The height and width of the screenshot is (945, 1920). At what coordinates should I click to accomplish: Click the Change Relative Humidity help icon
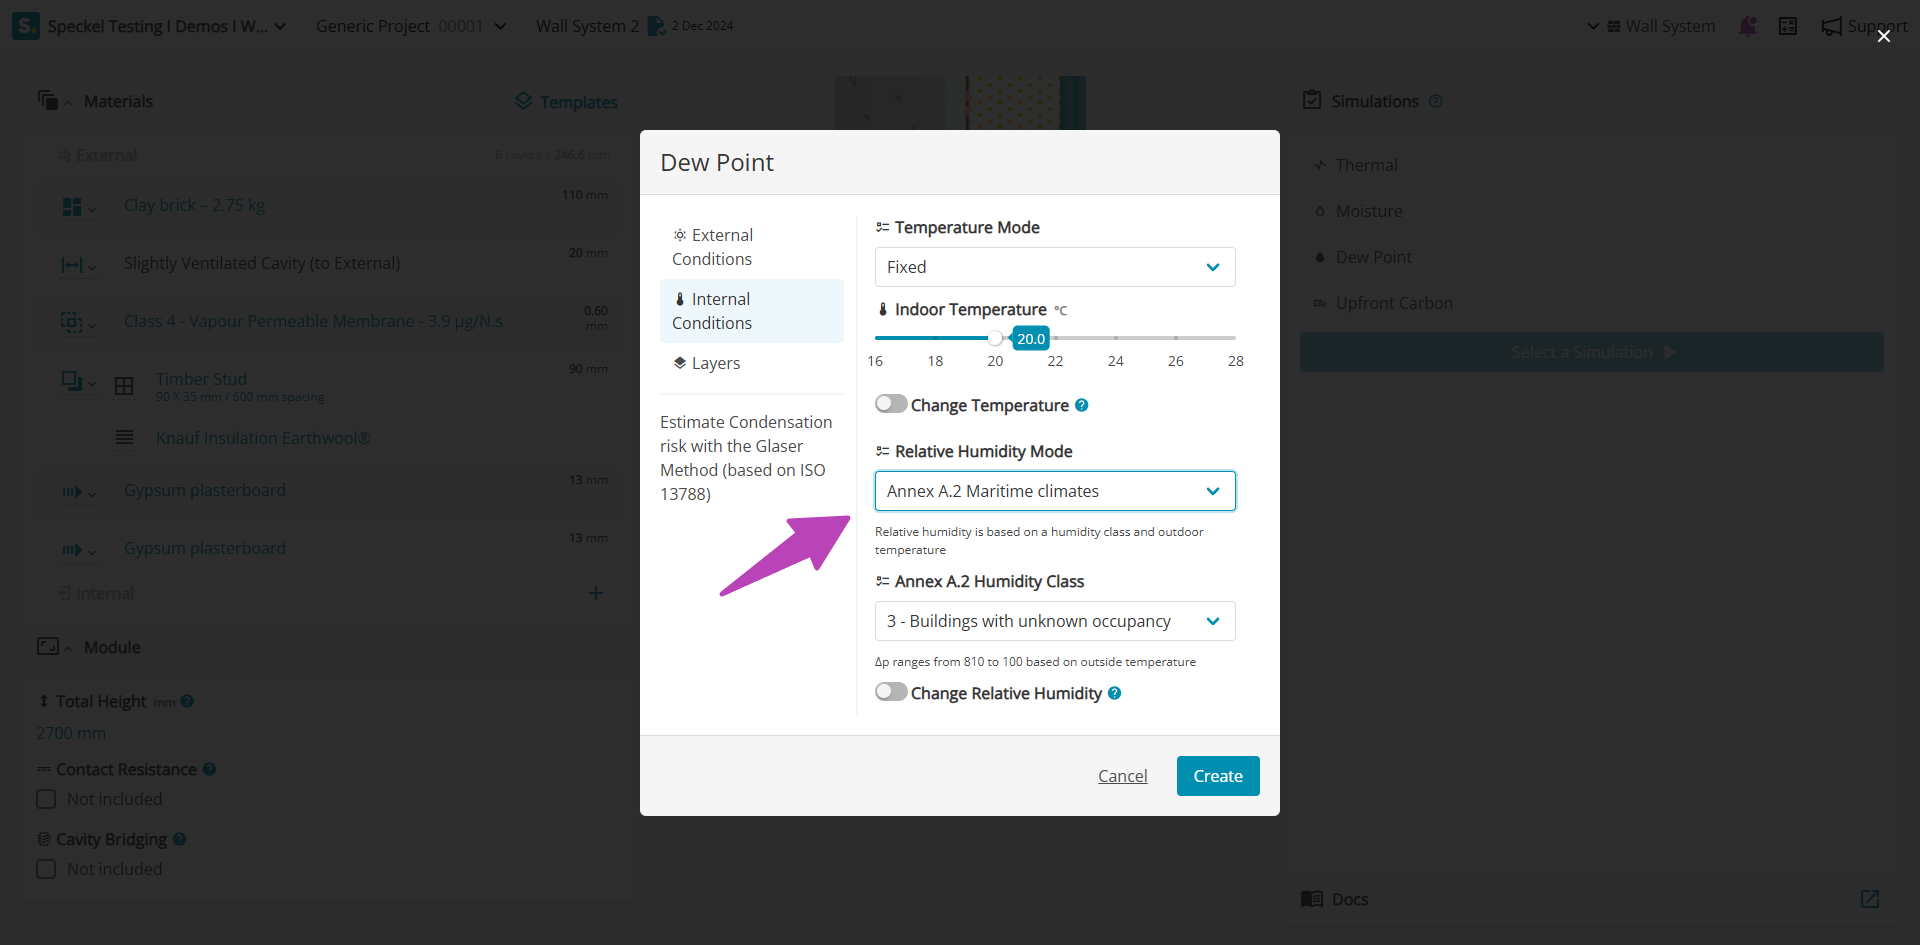[x=1115, y=693]
